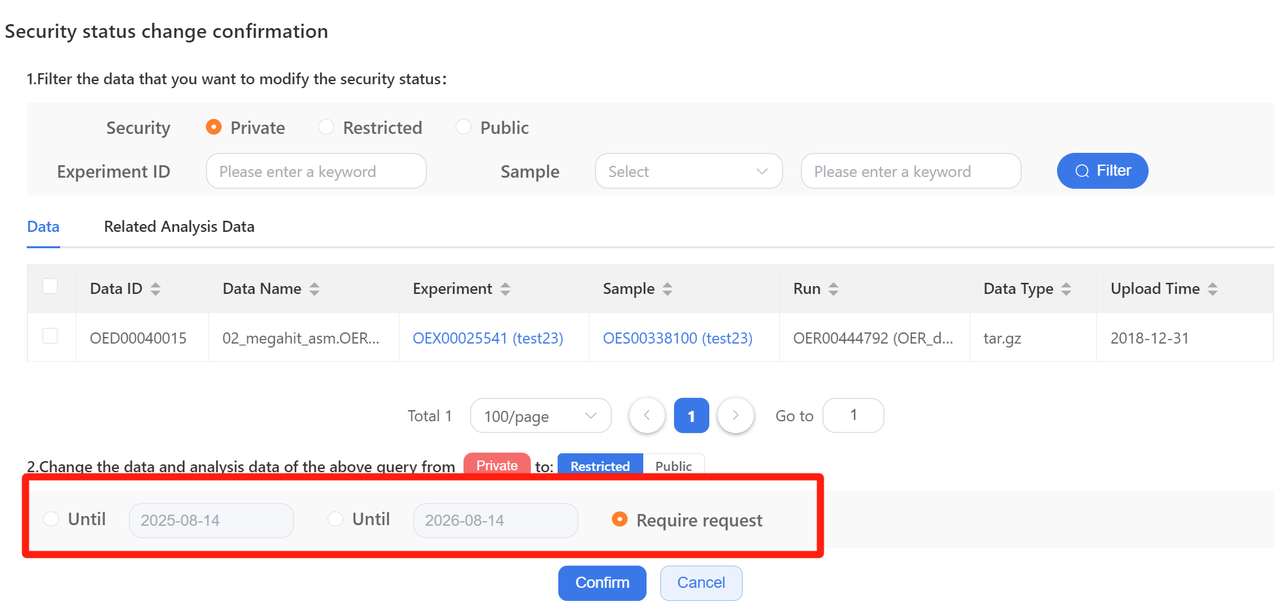Check the box for row OED00040015
Screen dimensions: 1280x612
click(50, 337)
